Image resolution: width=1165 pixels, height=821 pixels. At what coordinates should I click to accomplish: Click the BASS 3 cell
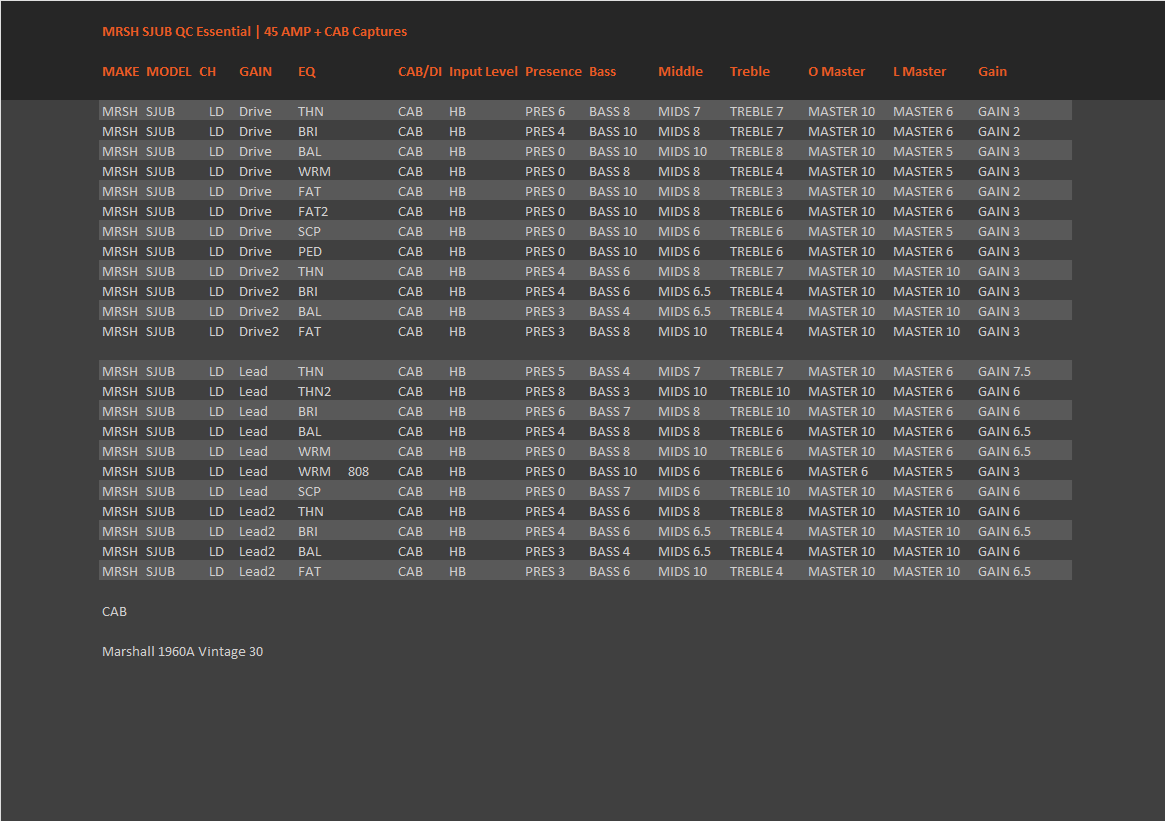point(609,392)
